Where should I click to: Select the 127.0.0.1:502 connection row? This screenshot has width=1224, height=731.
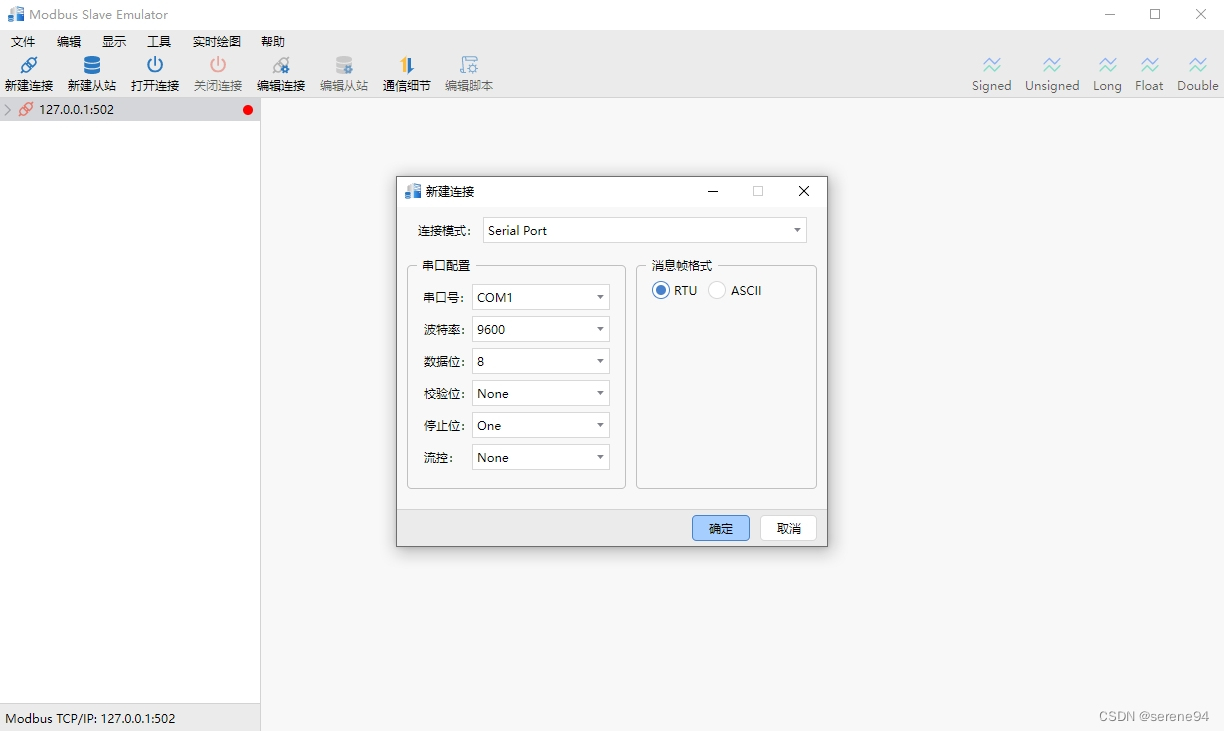pyautogui.click(x=130, y=110)
